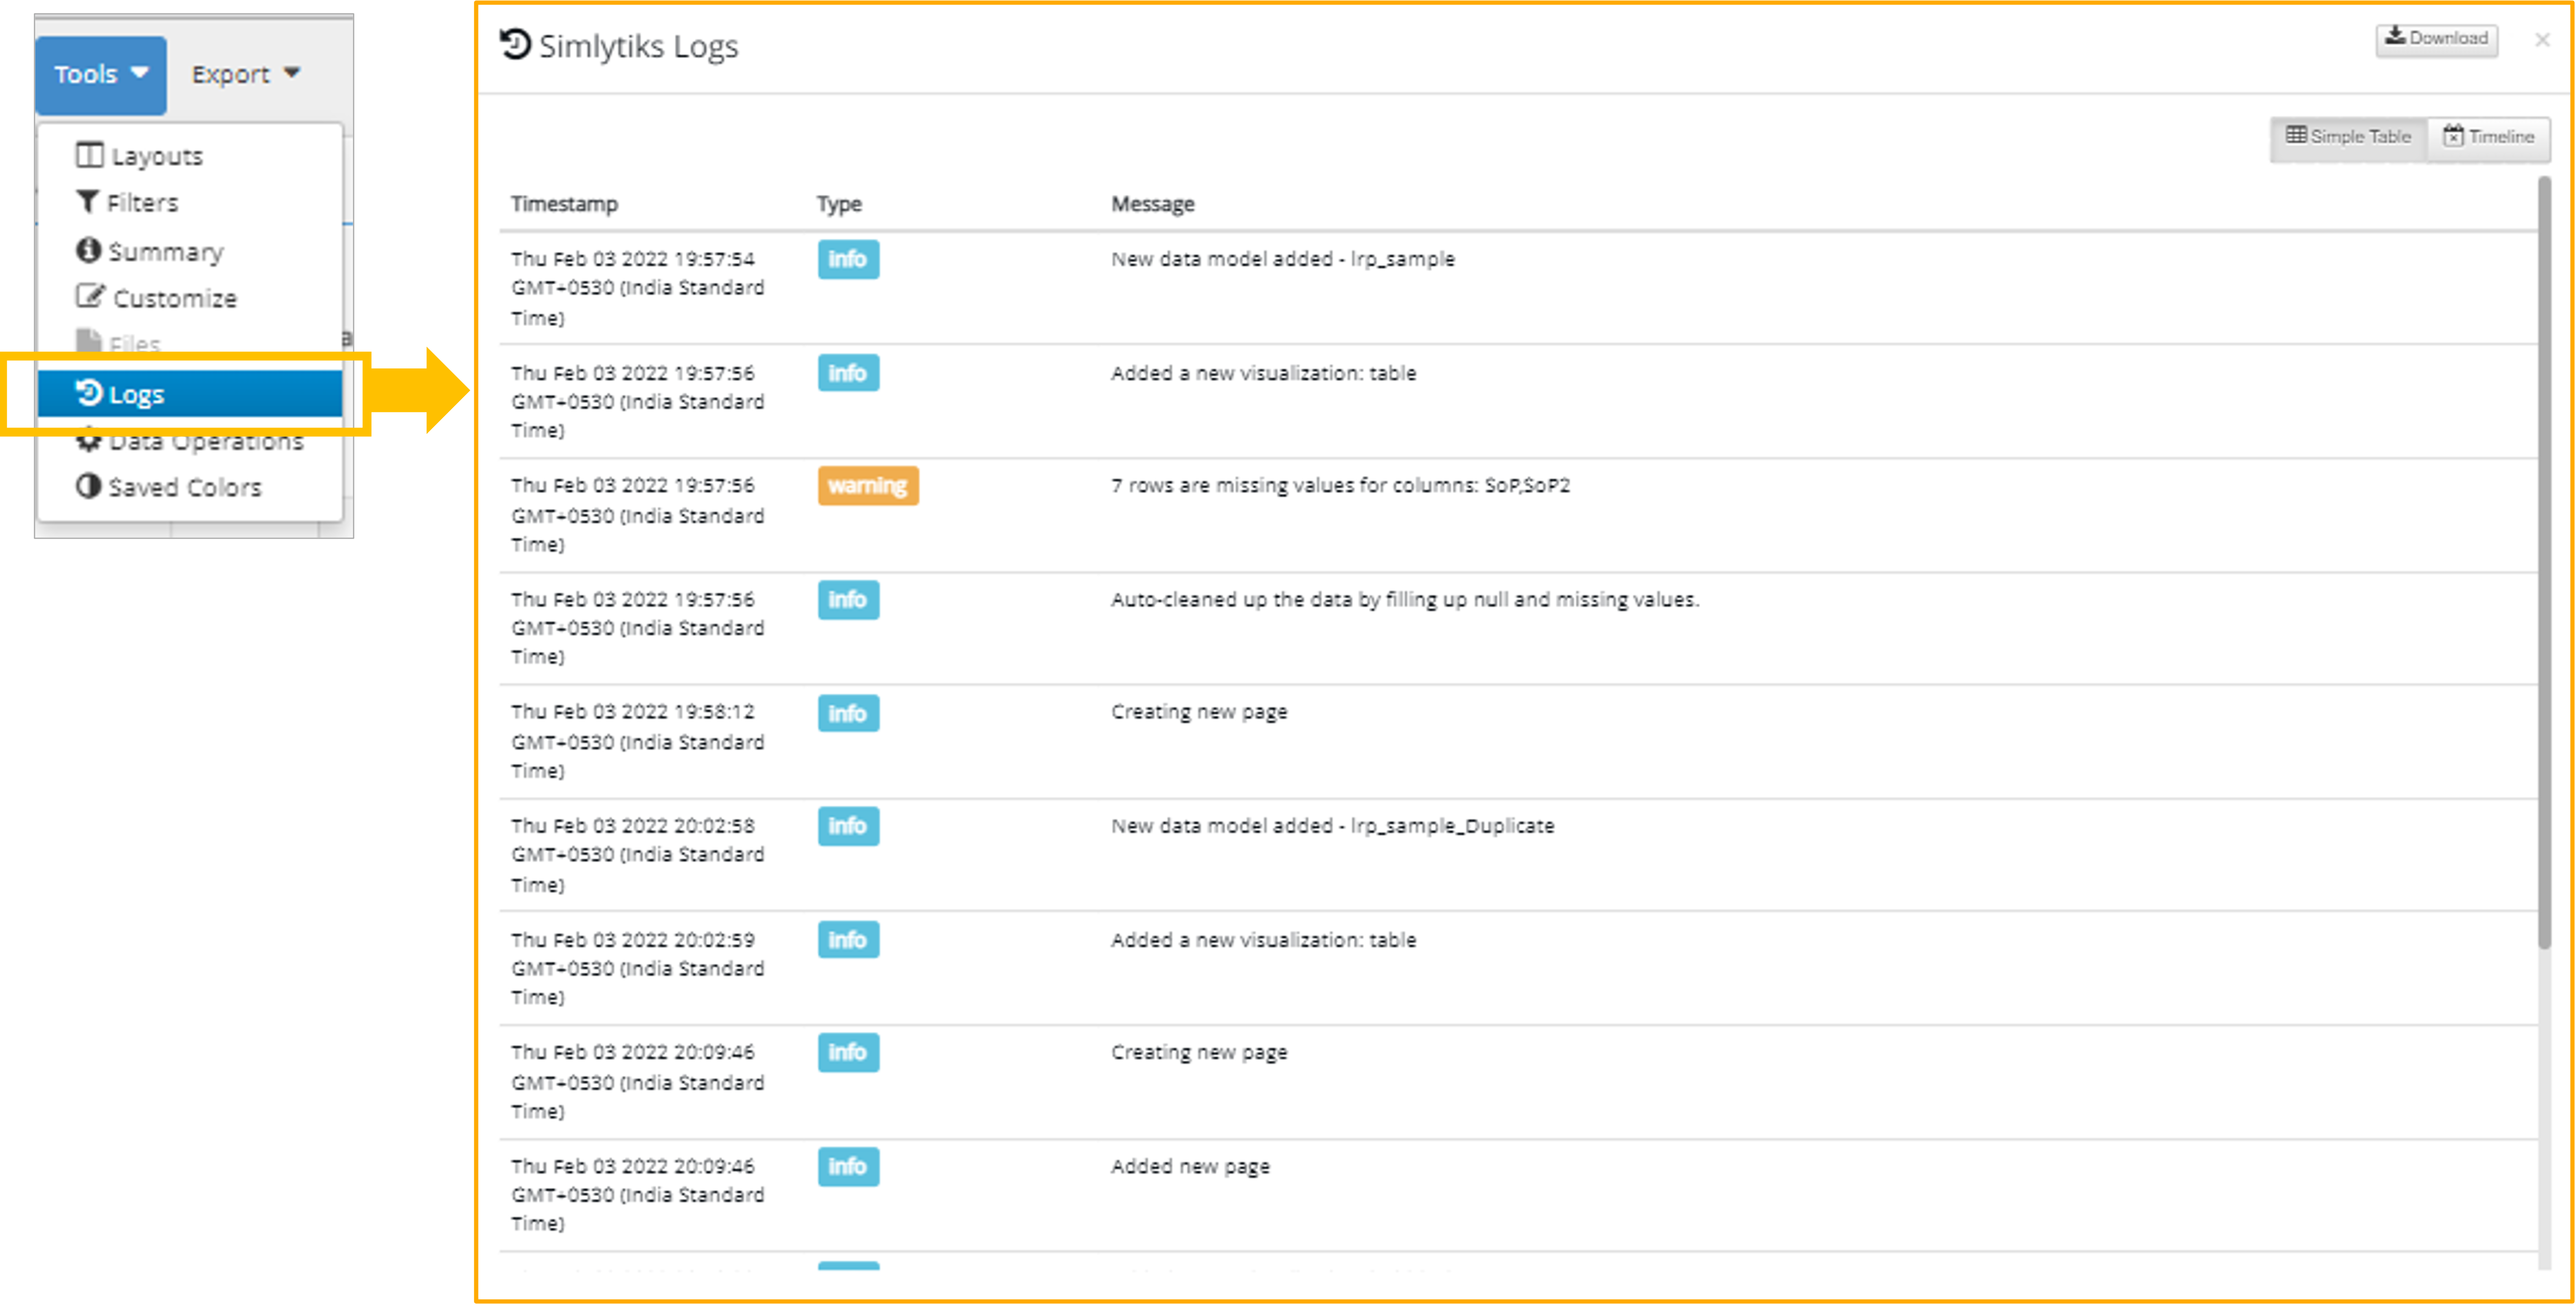Select message 'New data model added - lrp_sample'
This screenshot has height=1305, width=2576.
(1283, 259)
